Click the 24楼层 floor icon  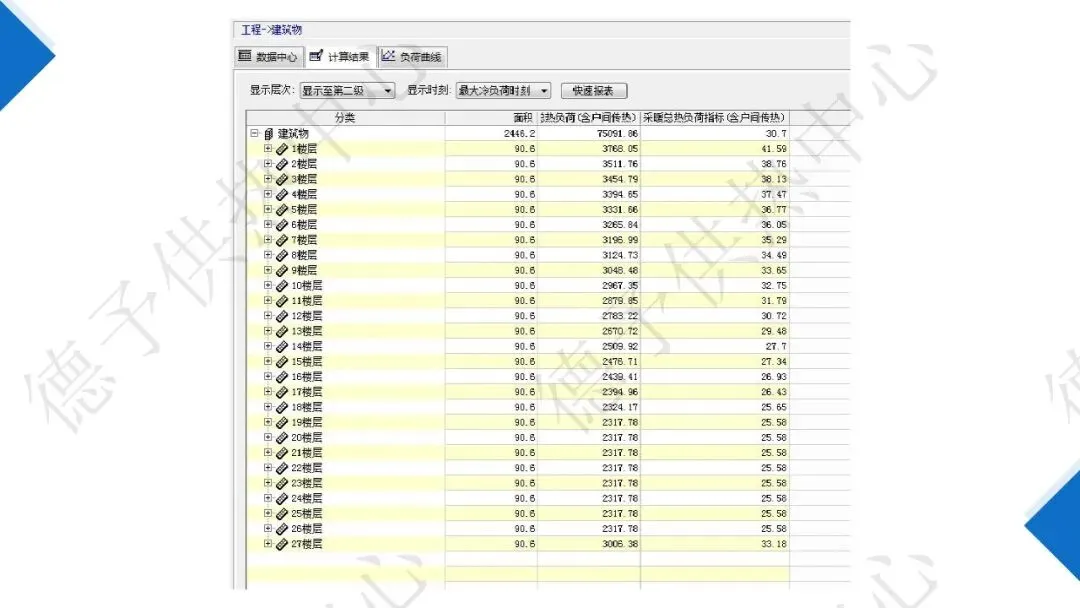pos(282,499)
